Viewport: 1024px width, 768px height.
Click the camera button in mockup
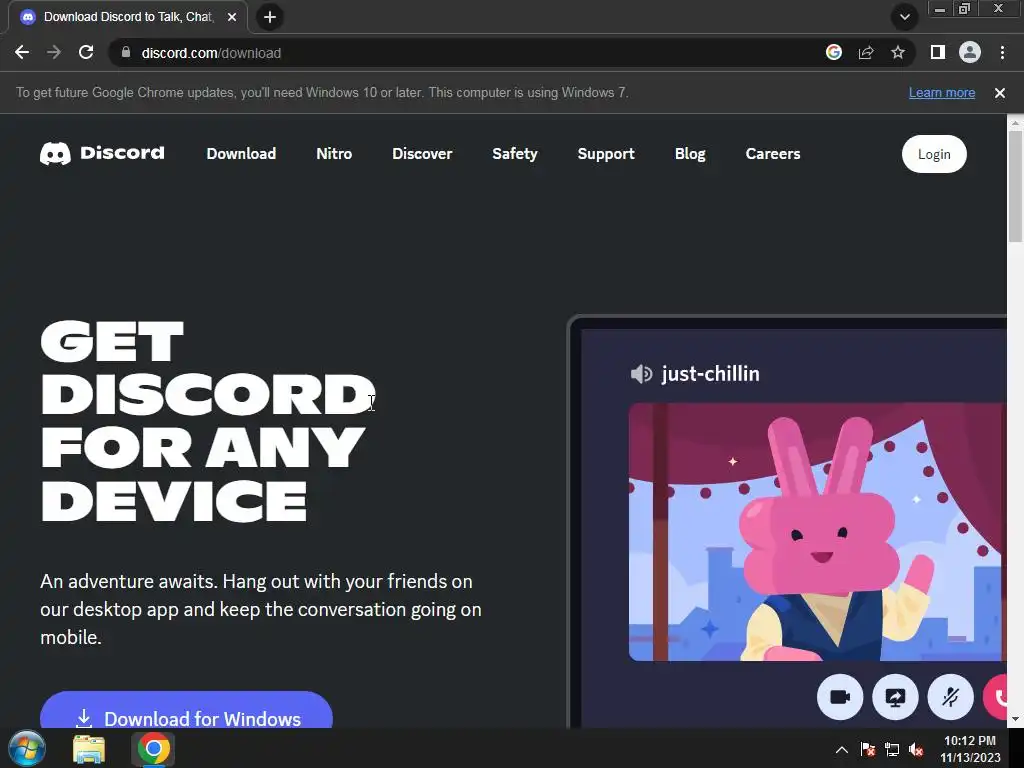coord(840,697)
